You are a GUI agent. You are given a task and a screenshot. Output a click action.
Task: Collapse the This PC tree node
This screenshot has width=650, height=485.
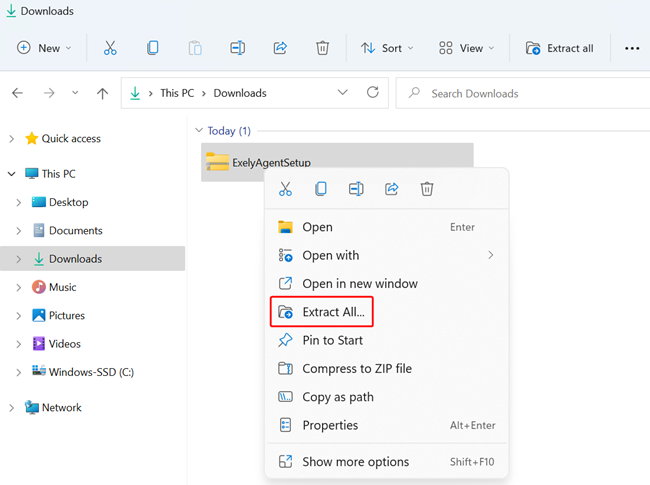[12, 174]
